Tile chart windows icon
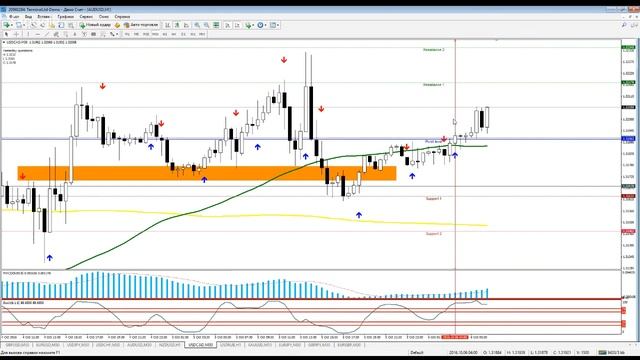Image resolution: width=640 pixels, height=360 pixels. pos(216,25)
